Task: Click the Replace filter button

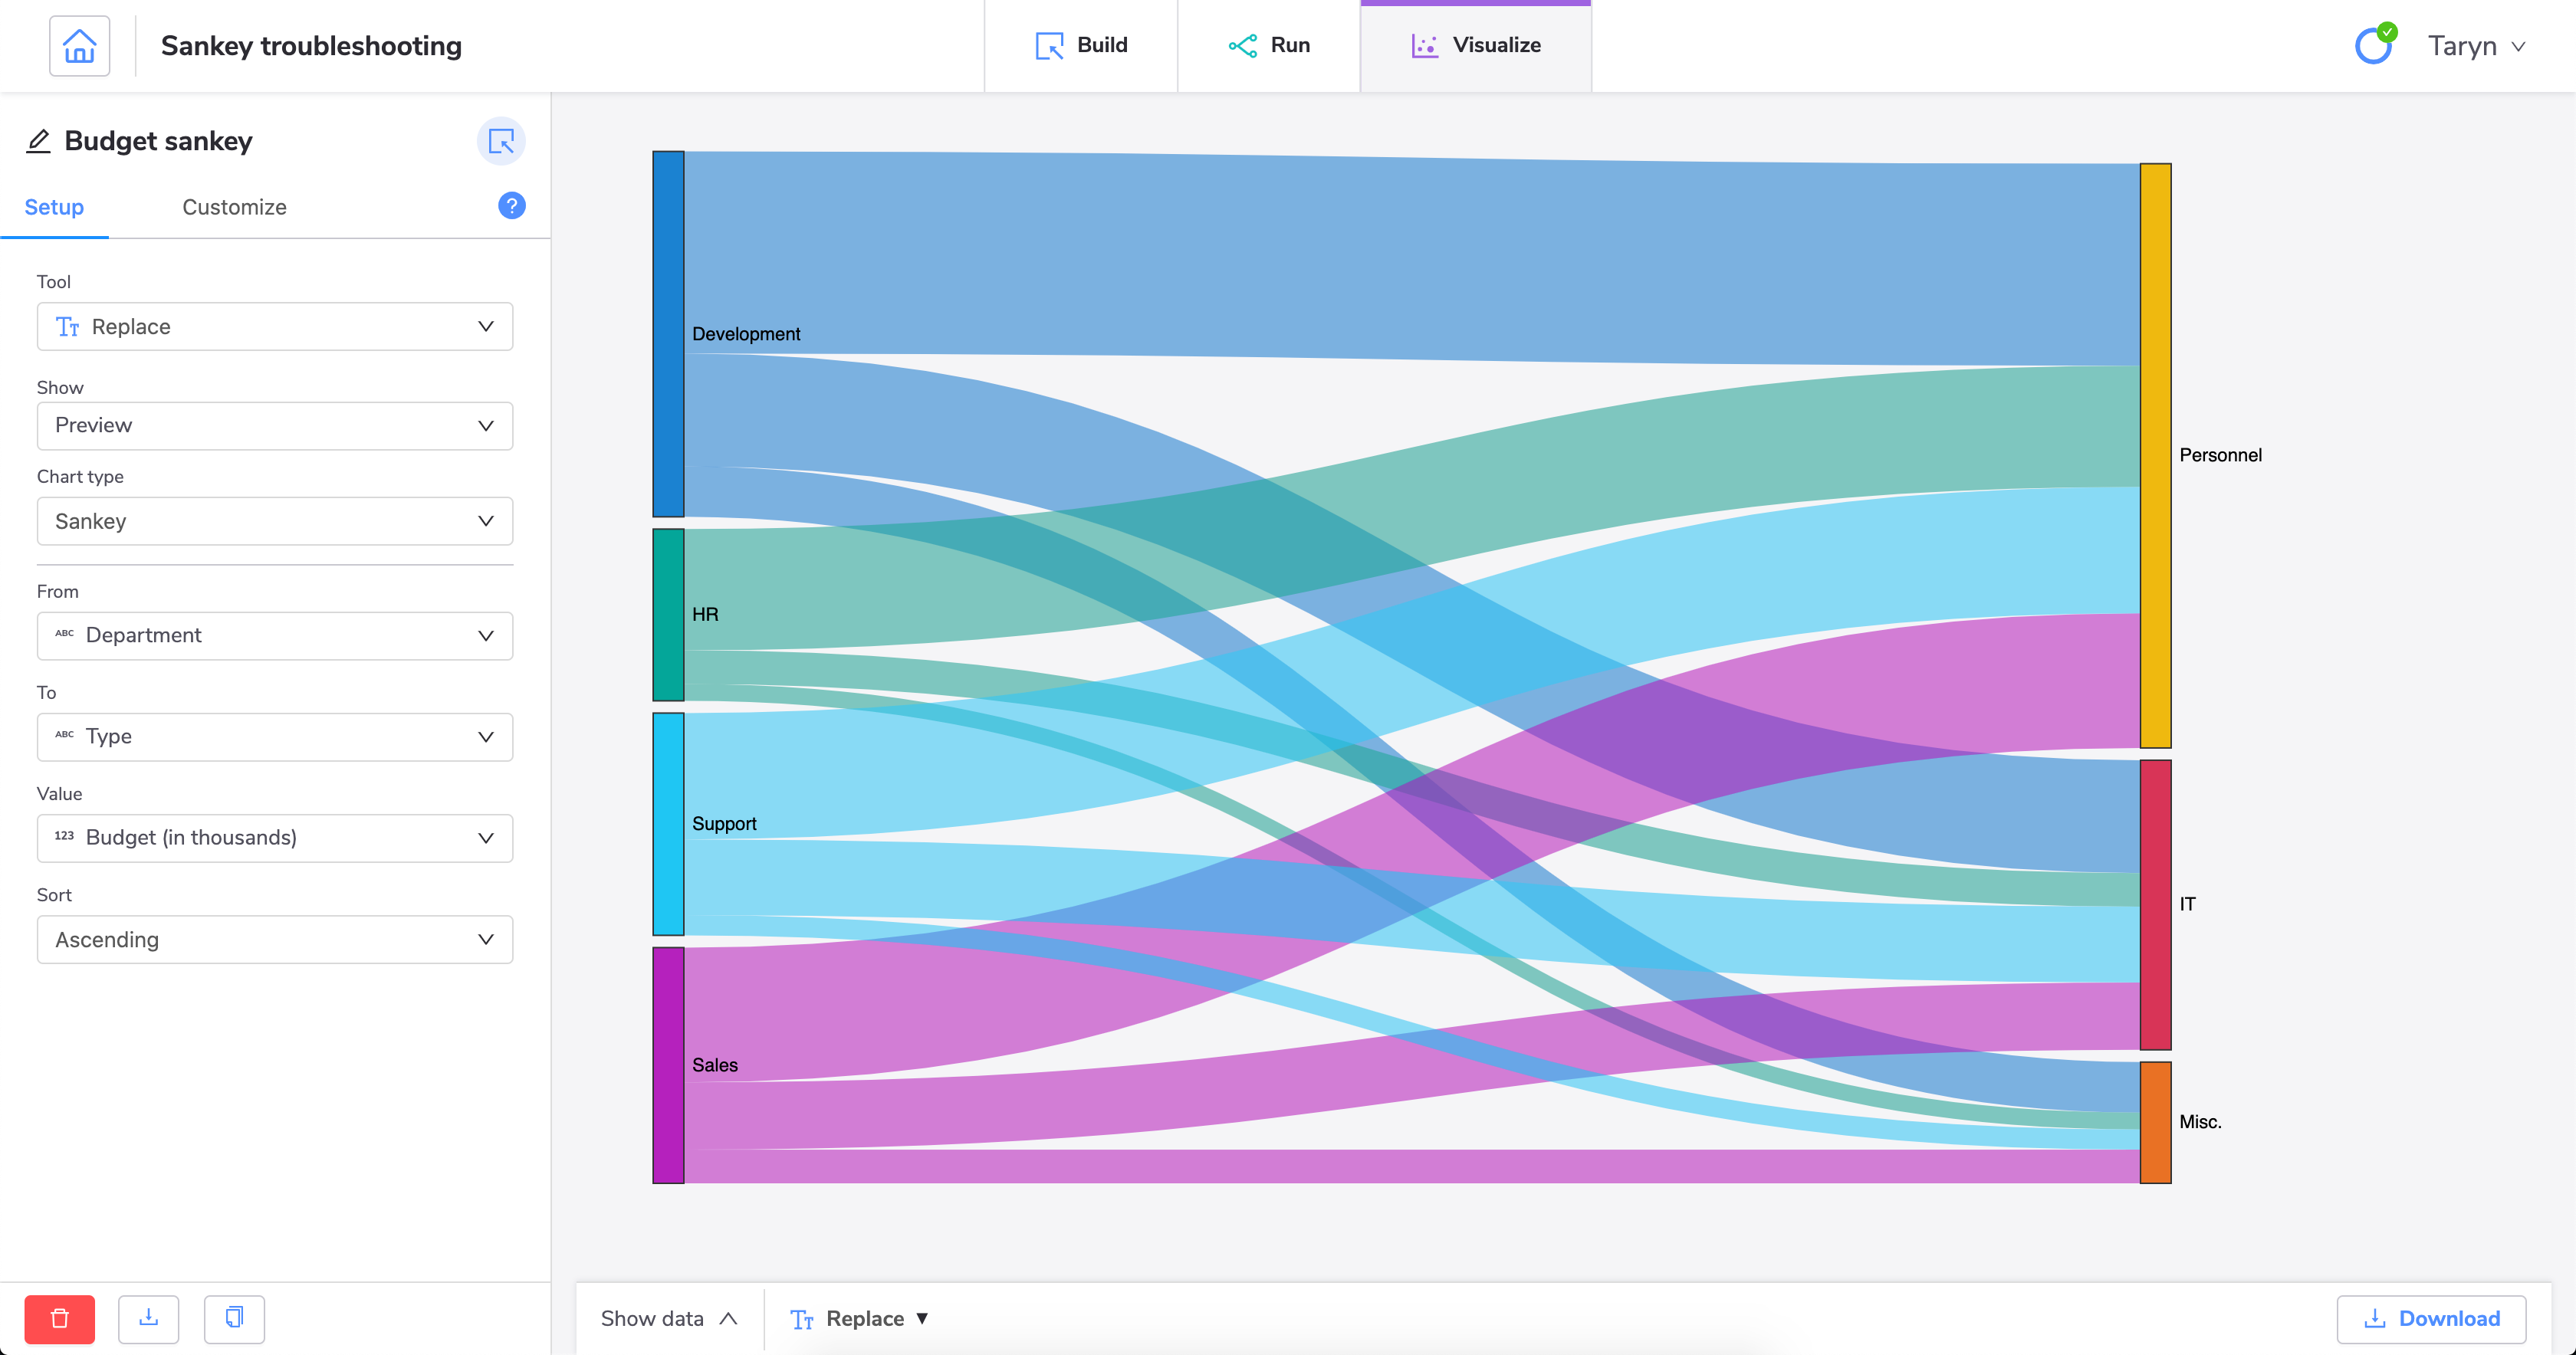Action: tap(856, 1317)
